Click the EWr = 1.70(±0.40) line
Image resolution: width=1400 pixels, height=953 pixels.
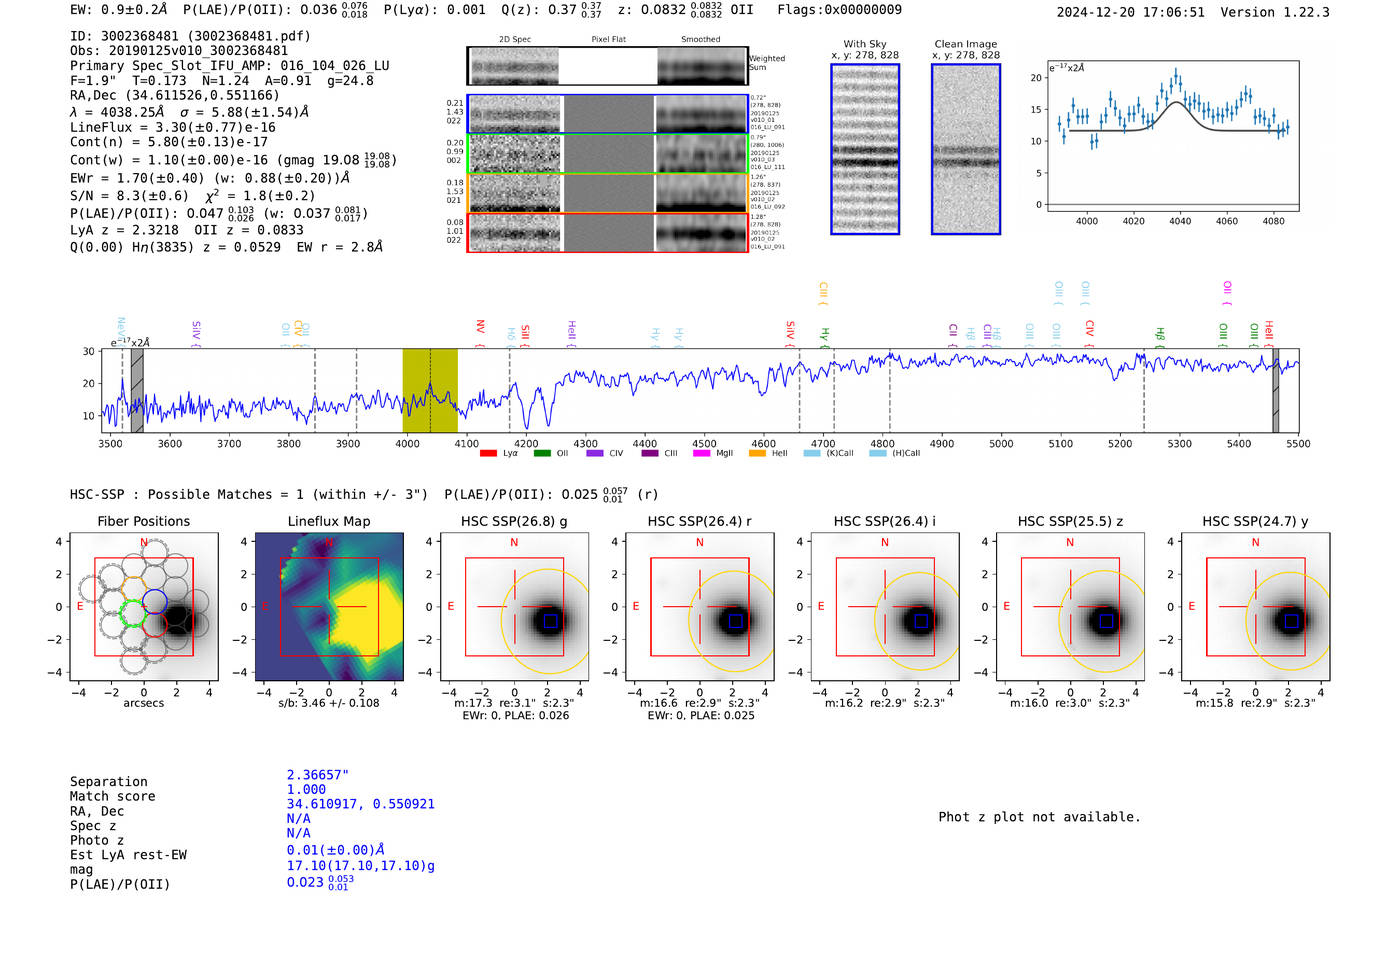point(210,178)
